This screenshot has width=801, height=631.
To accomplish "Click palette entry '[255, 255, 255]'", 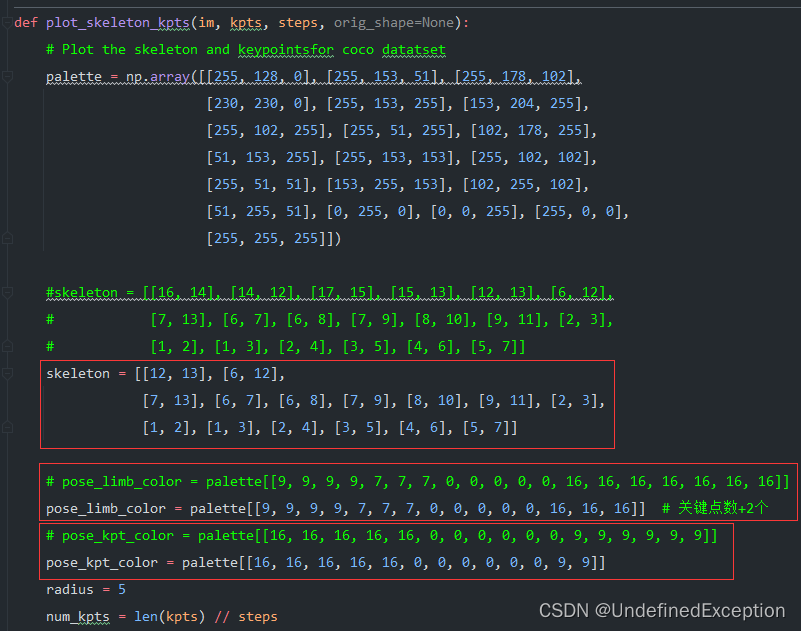I will 266,239.
